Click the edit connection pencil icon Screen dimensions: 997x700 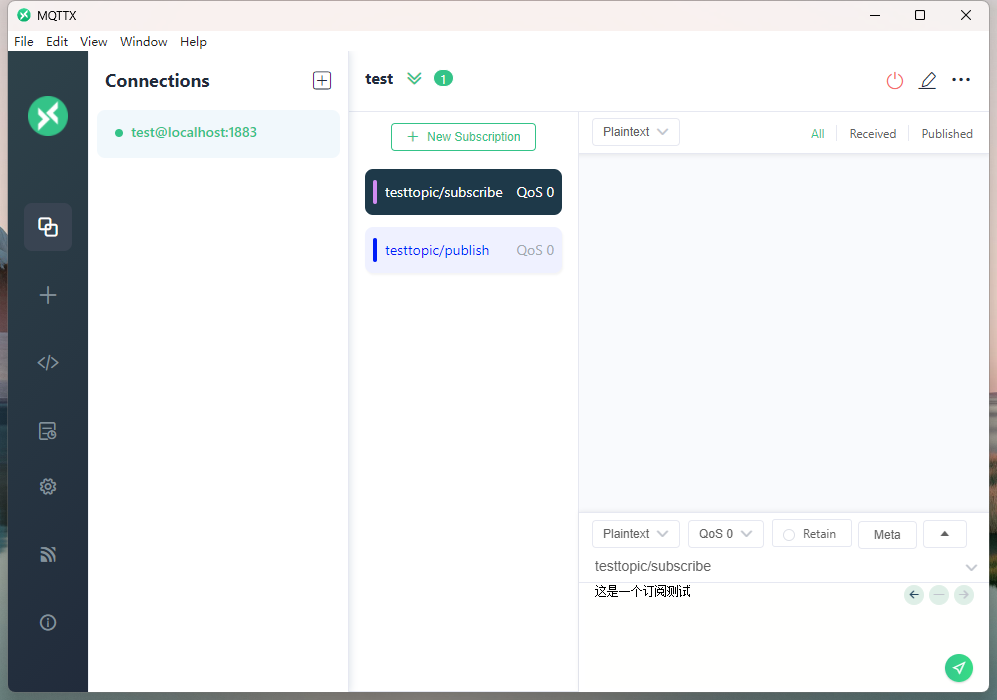tap(928, 81)
